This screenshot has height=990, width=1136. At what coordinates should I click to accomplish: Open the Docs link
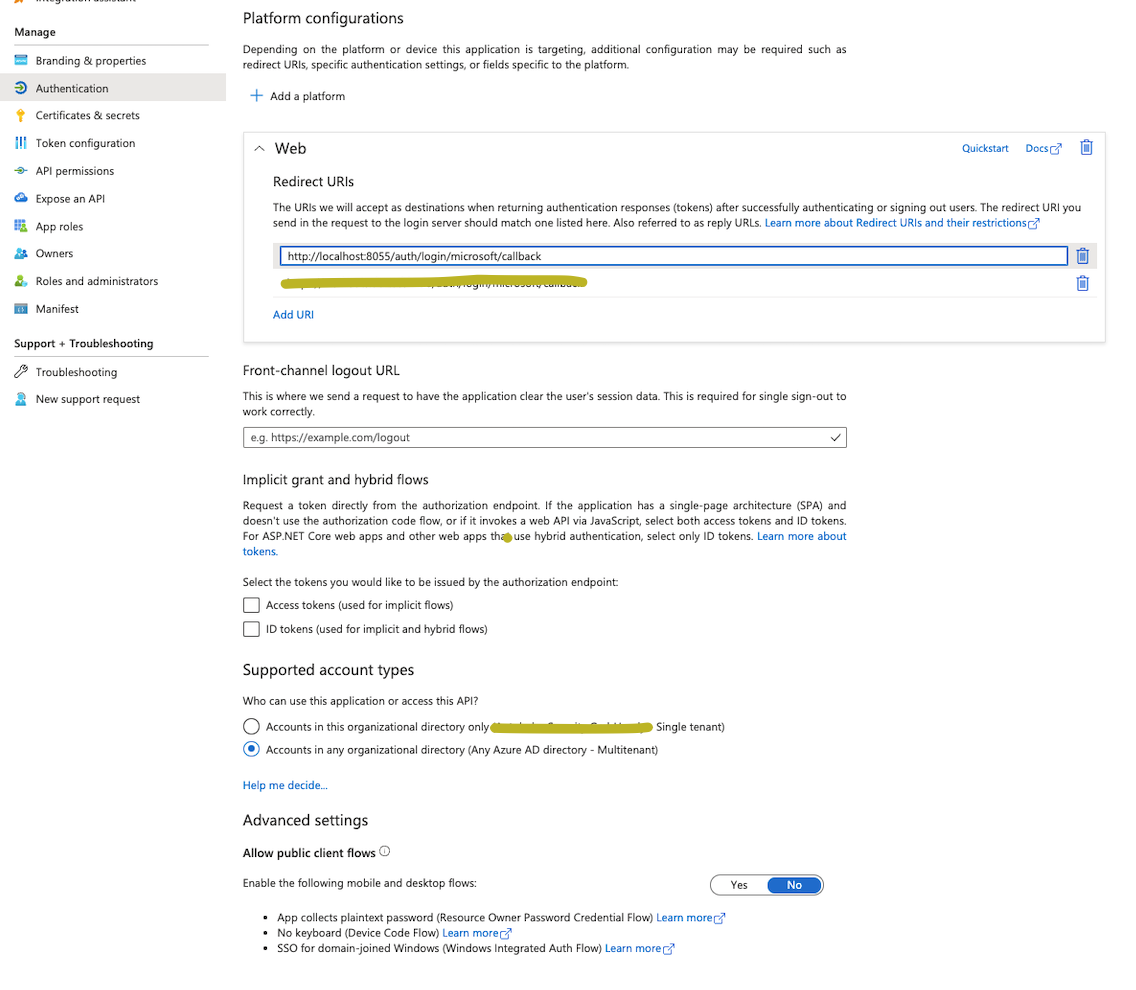pyautogui.click(x=1043, y=149)
